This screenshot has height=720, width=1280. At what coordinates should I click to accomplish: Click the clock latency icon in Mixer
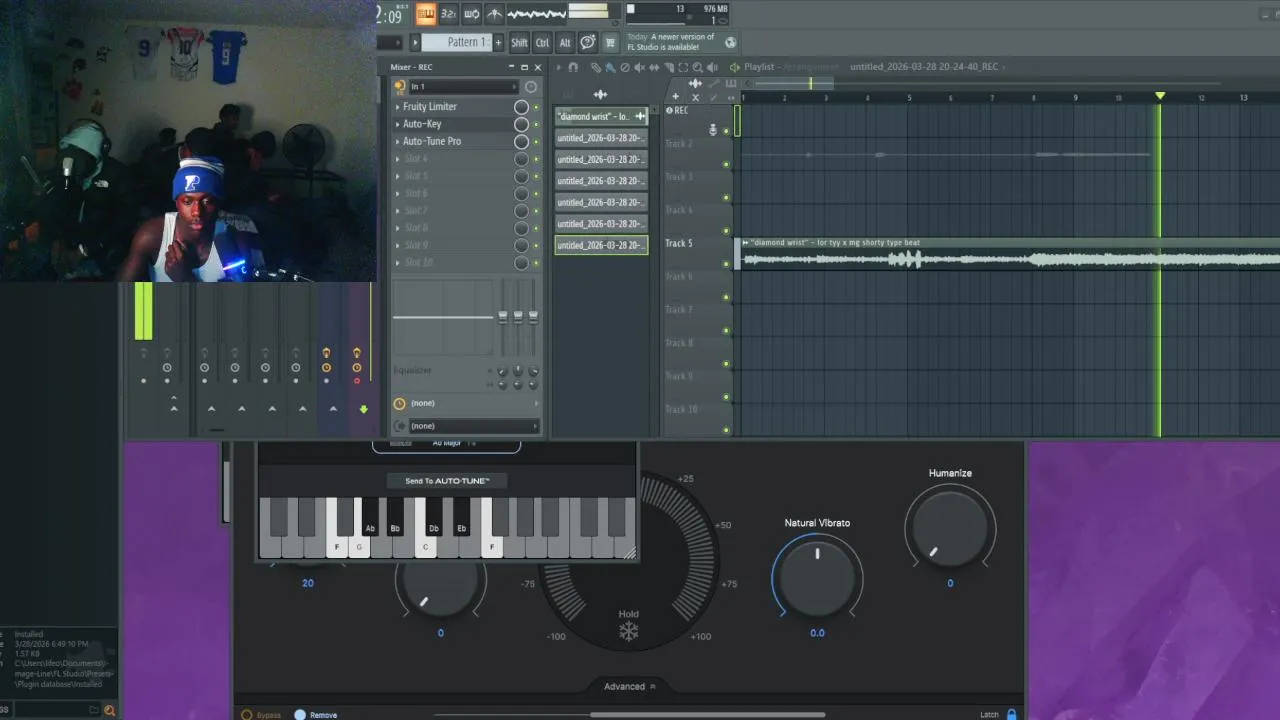[x=399, y=403]
